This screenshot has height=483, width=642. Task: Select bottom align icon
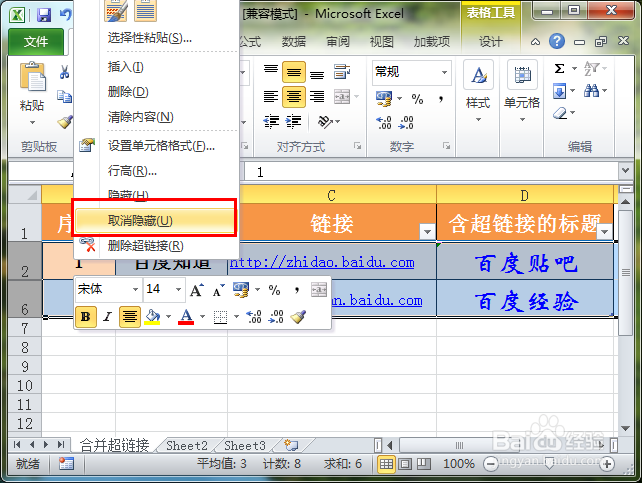(317, 73)
